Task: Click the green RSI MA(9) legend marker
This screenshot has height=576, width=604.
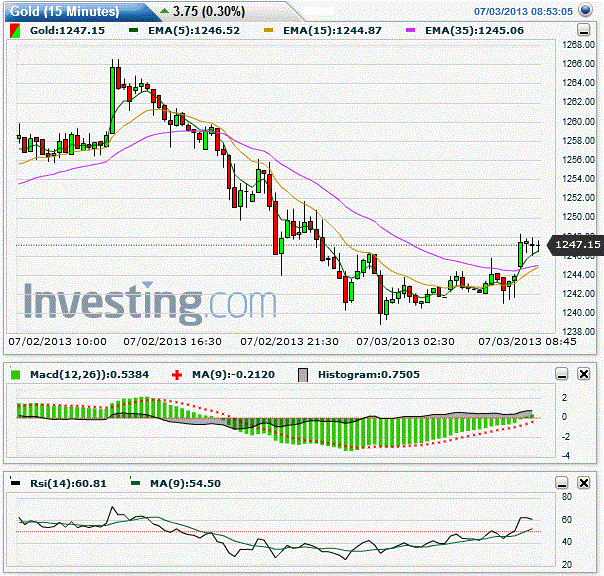Action: click(x=135, y=482)
